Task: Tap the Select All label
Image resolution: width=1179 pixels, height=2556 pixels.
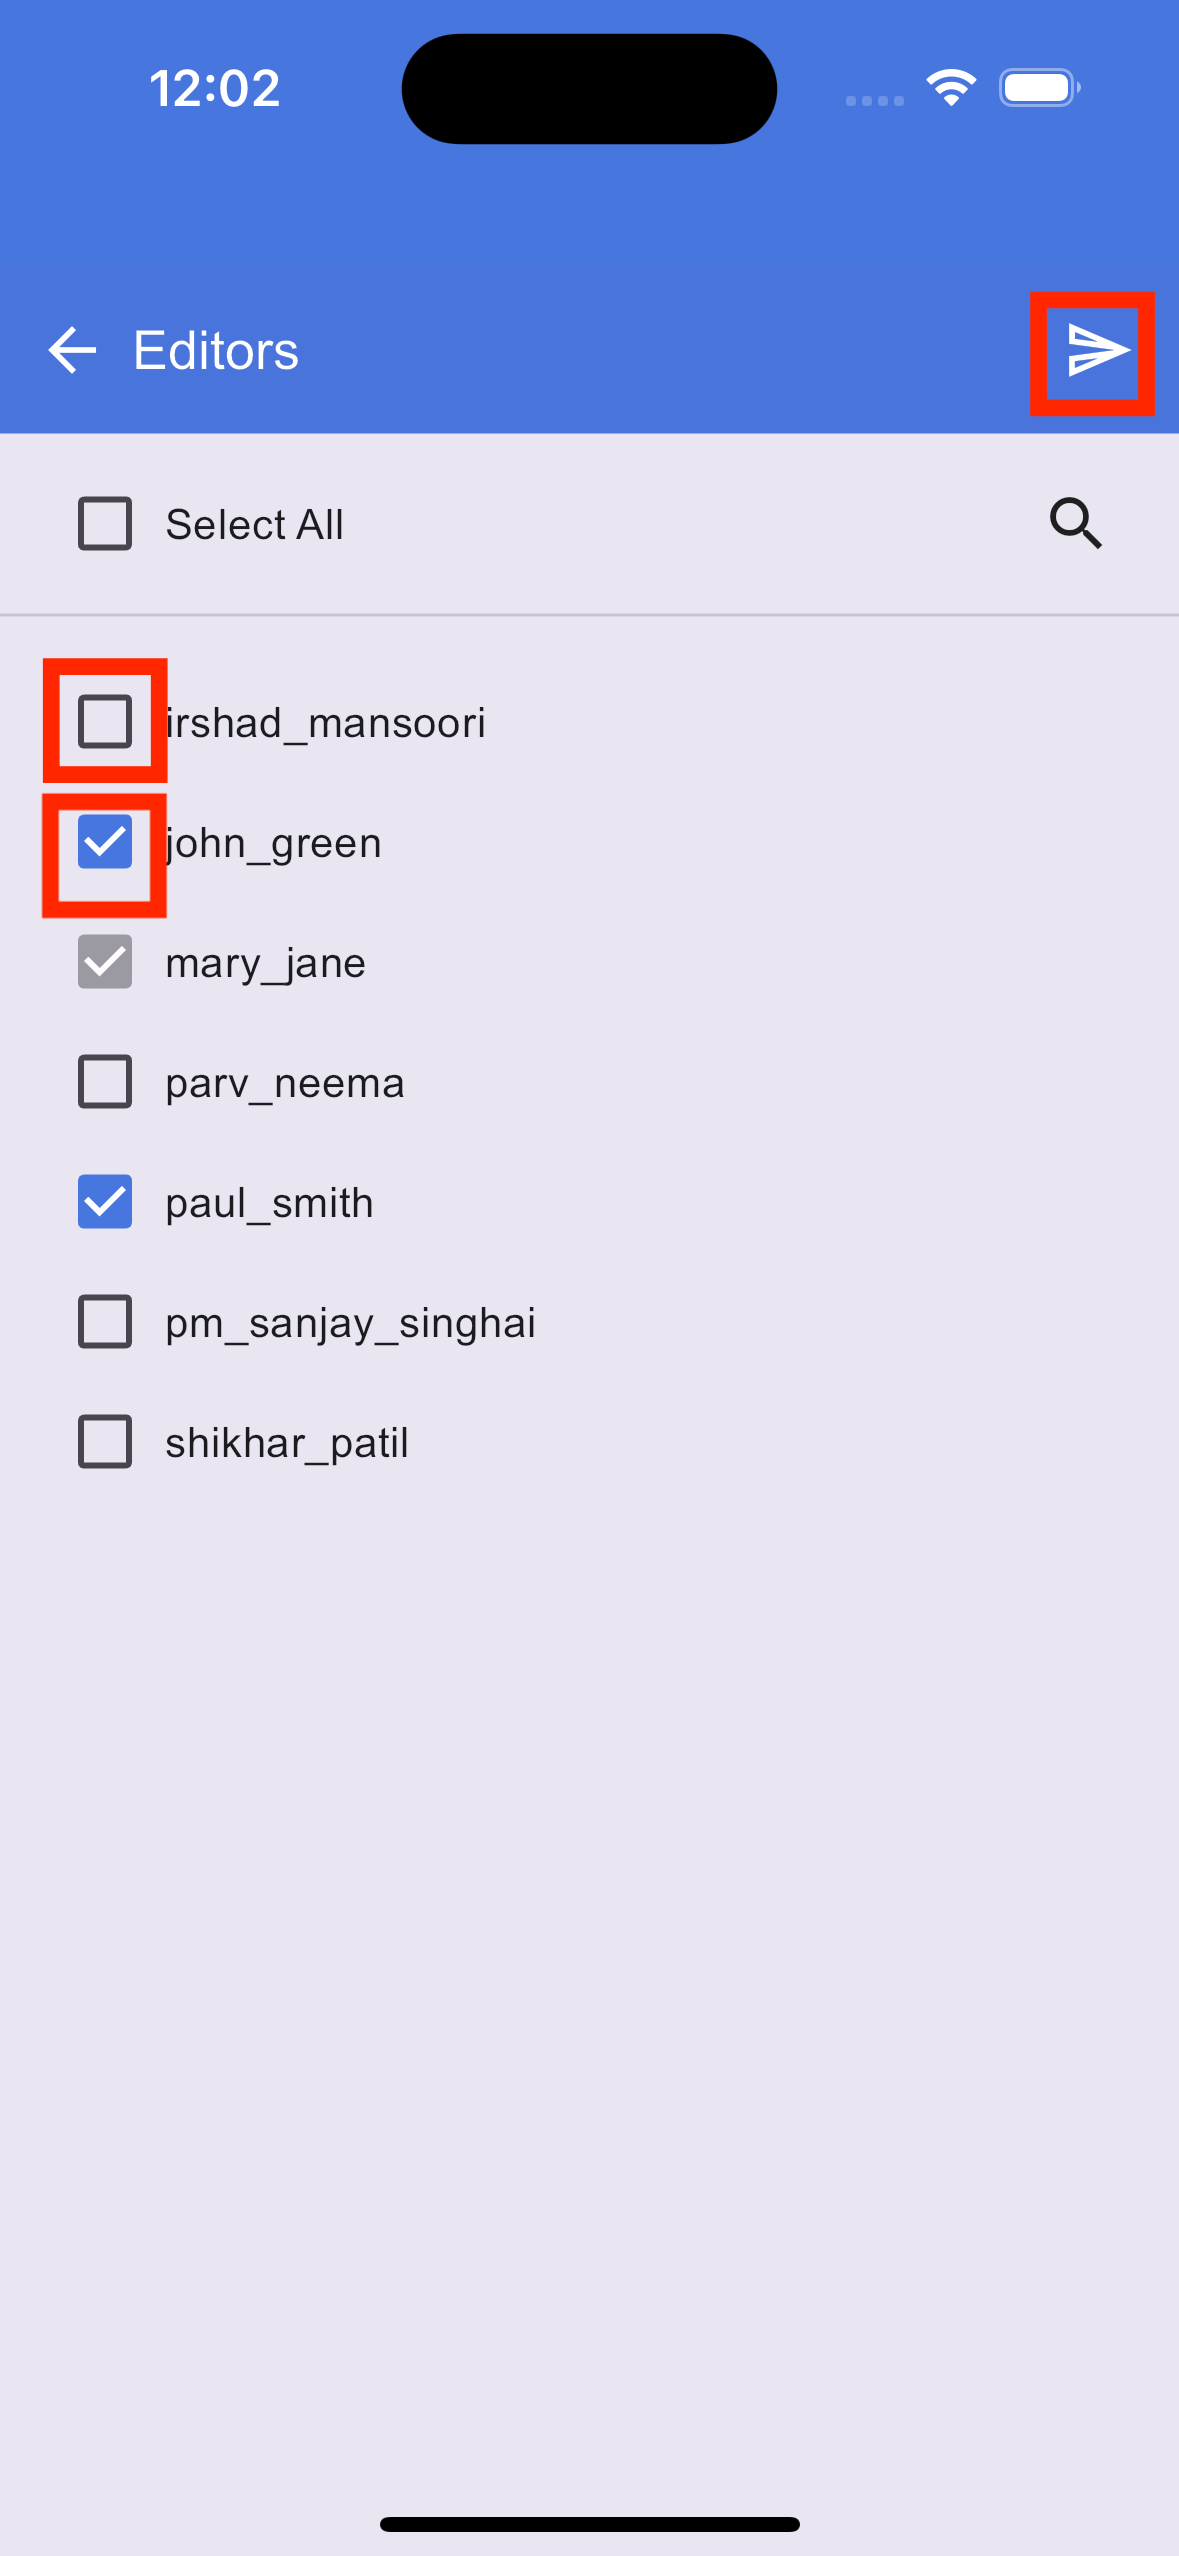Action: [x=255, y=524]
